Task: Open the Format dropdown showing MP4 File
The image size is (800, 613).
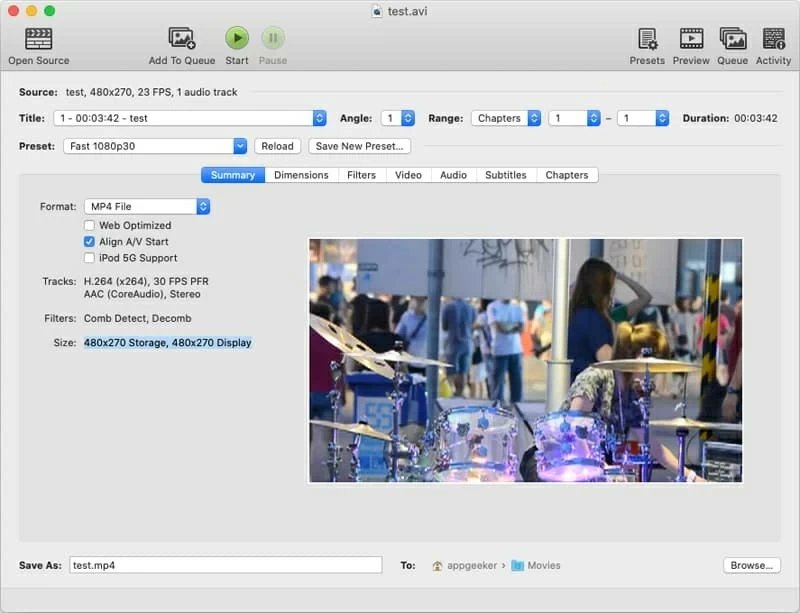Action: coord(146,206)
